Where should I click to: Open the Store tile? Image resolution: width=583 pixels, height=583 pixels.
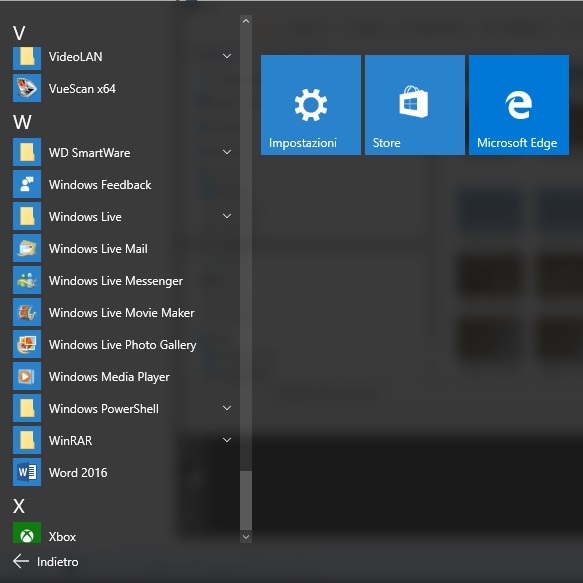(x=415, y=105)
